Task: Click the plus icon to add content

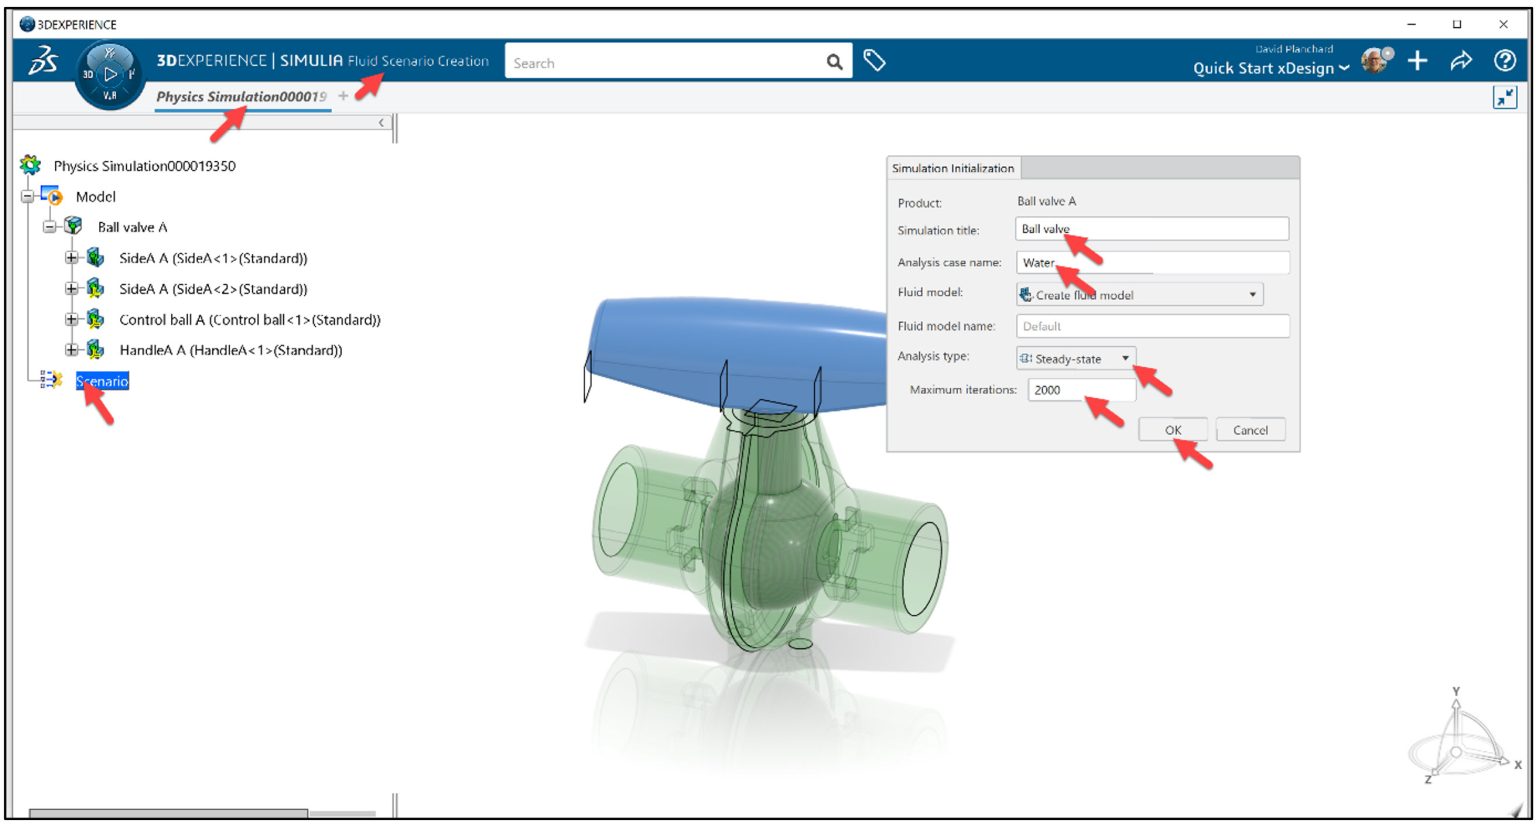Action: [x=1418, y=61]
